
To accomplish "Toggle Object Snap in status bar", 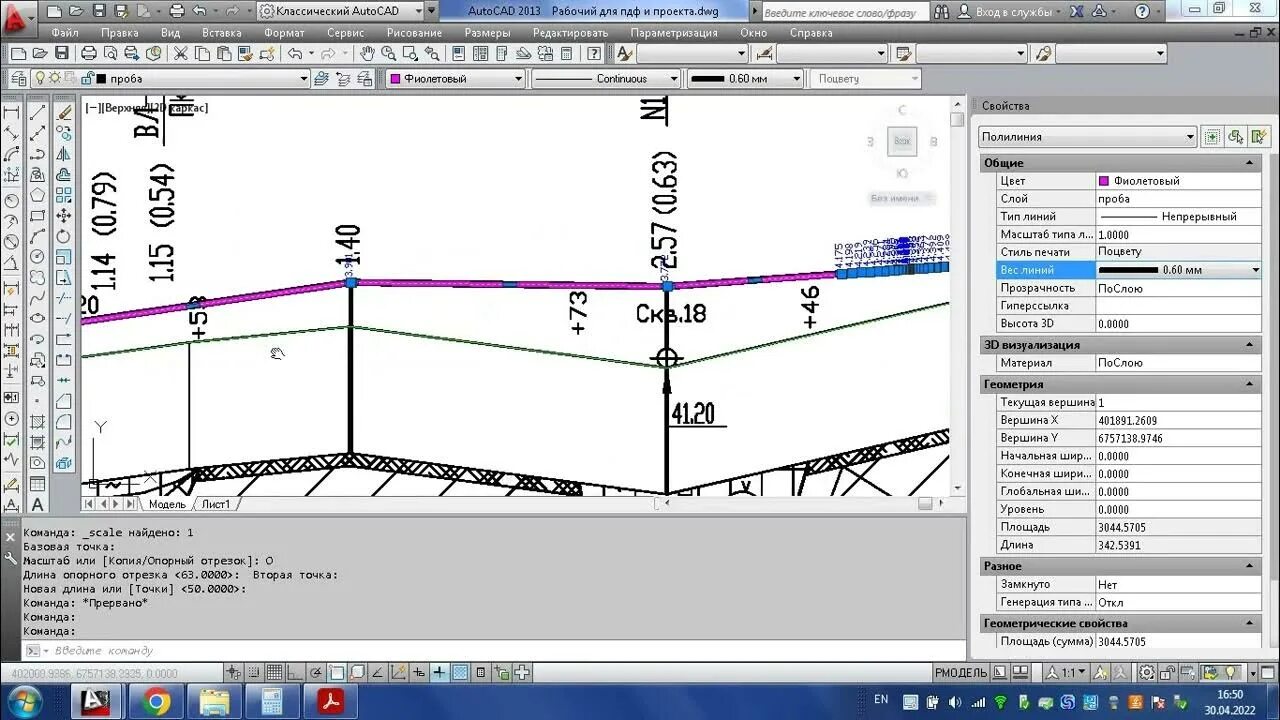I will 337,672.
